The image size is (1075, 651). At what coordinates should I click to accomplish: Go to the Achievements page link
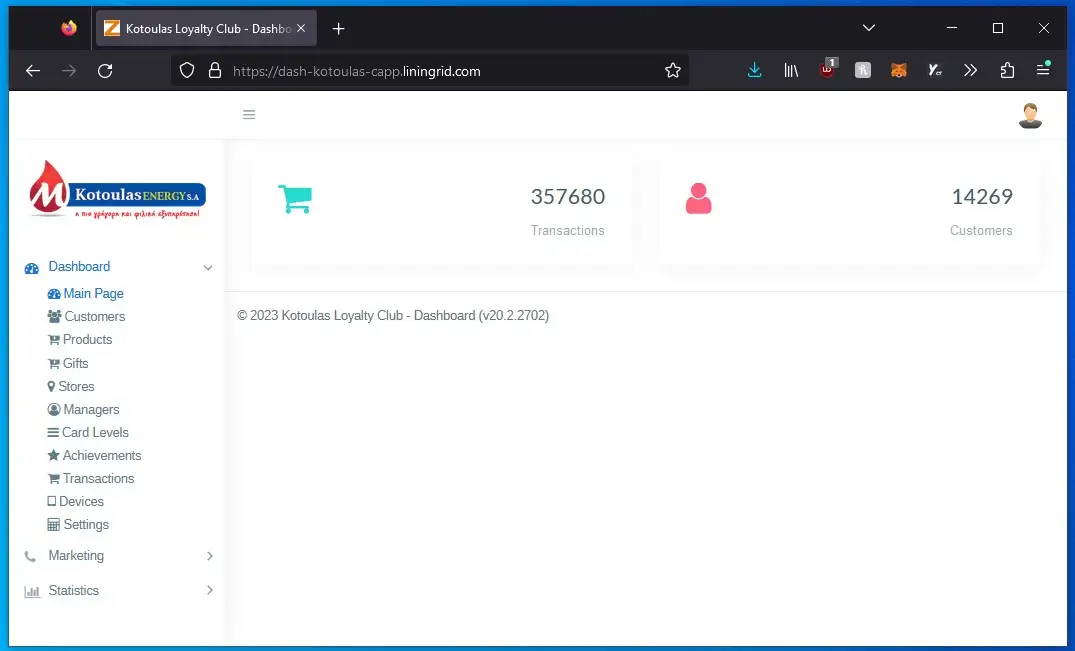coord(101,456)
